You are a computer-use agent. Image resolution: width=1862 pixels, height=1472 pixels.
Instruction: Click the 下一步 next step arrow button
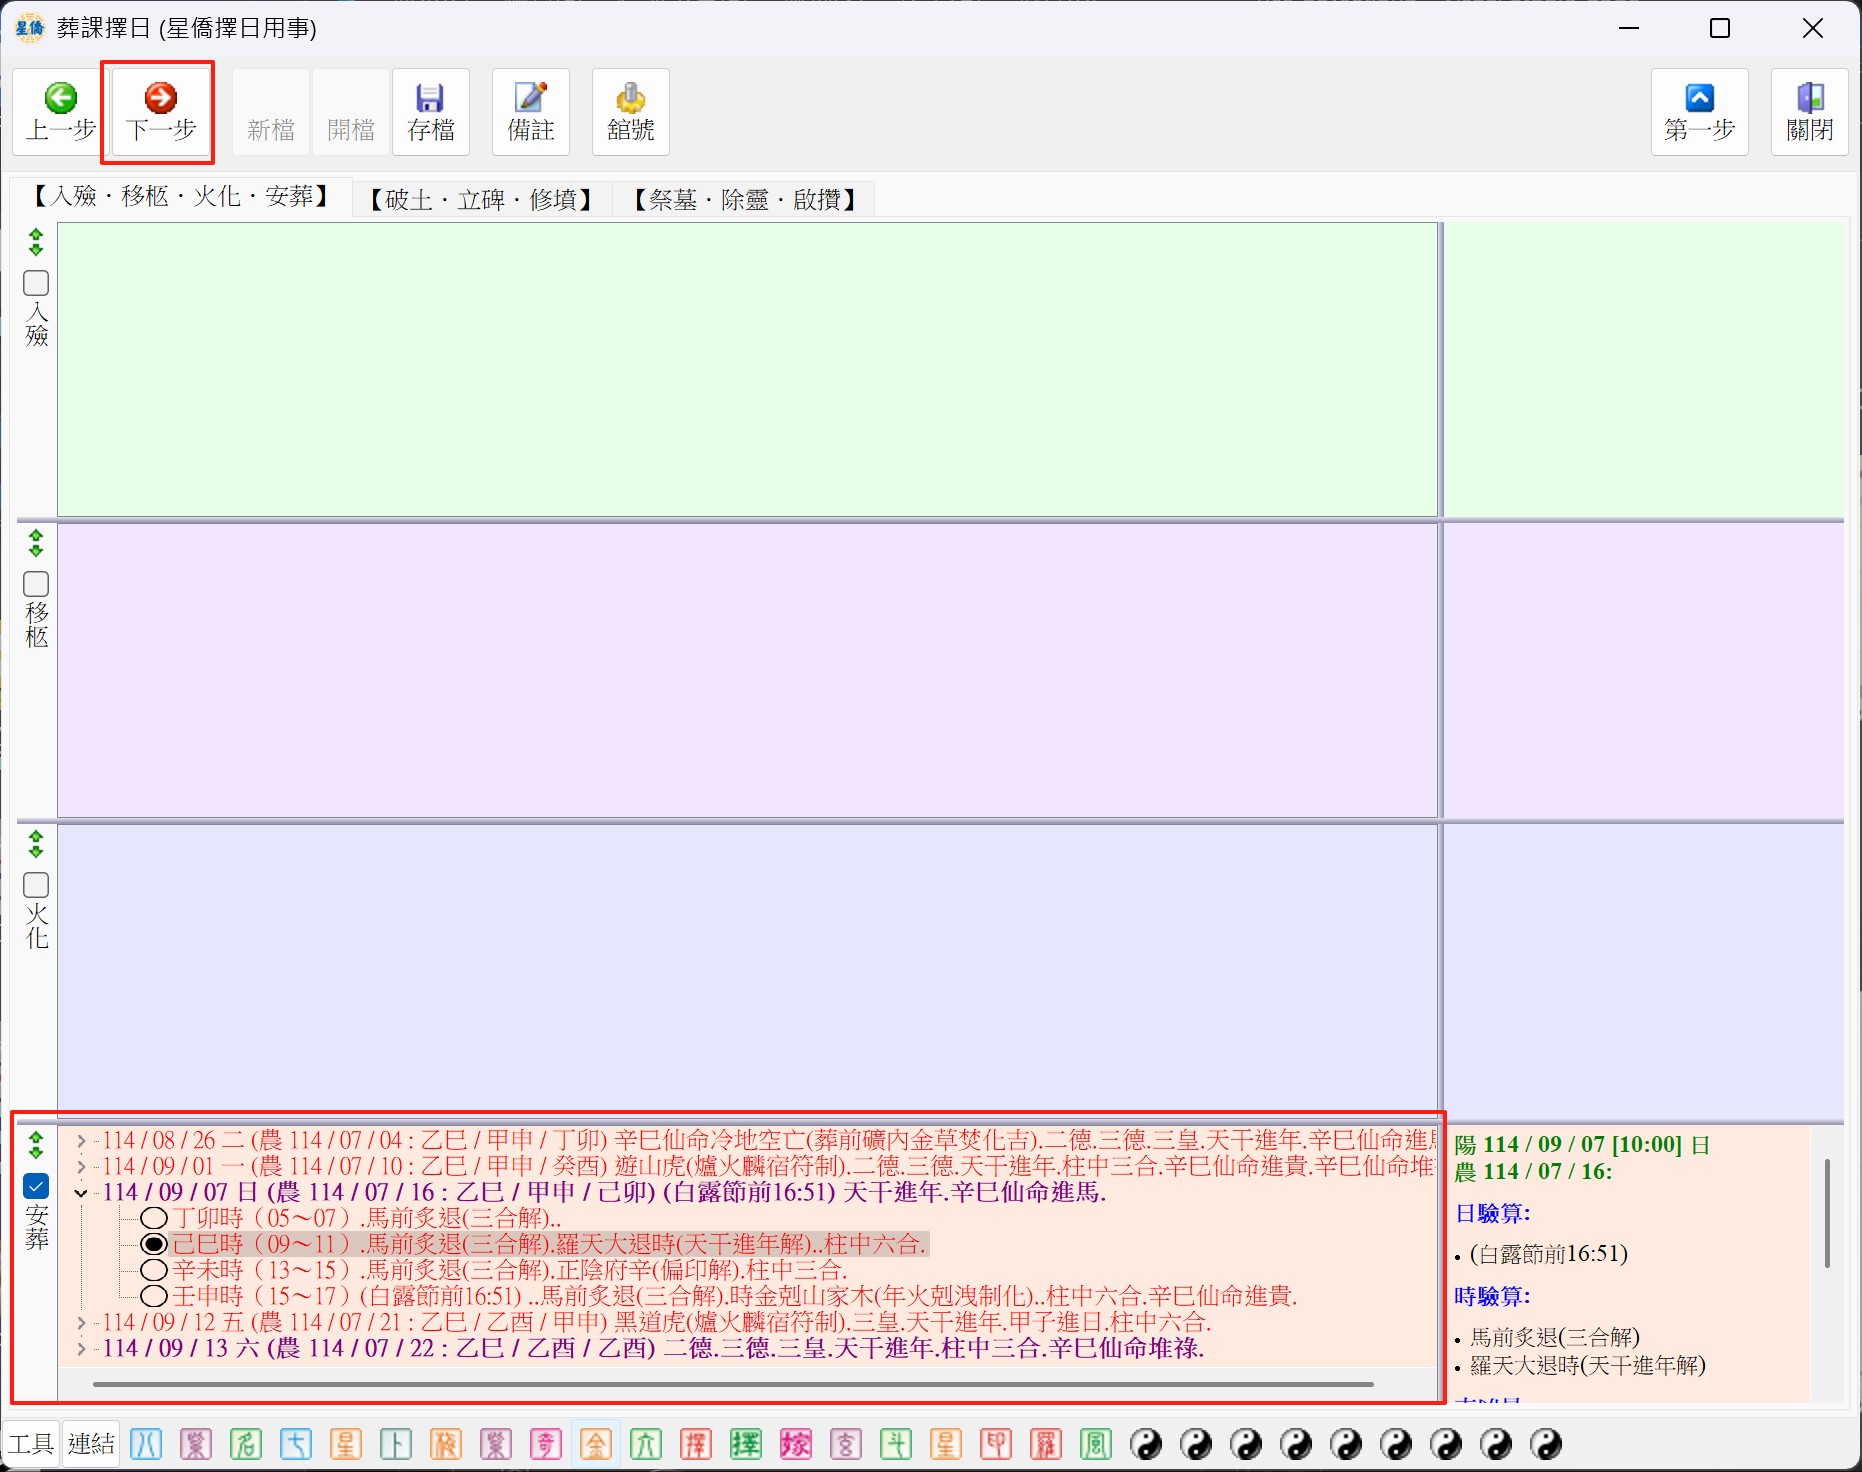[160, 111]
